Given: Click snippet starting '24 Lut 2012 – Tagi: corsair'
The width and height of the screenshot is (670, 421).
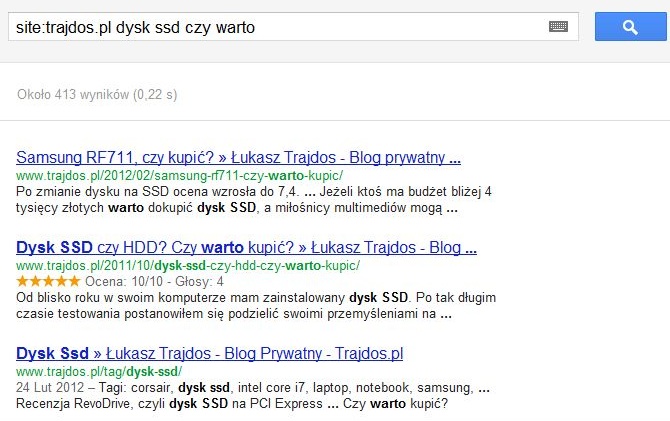Looking at the screenshot, I should [x=253, y=388].
